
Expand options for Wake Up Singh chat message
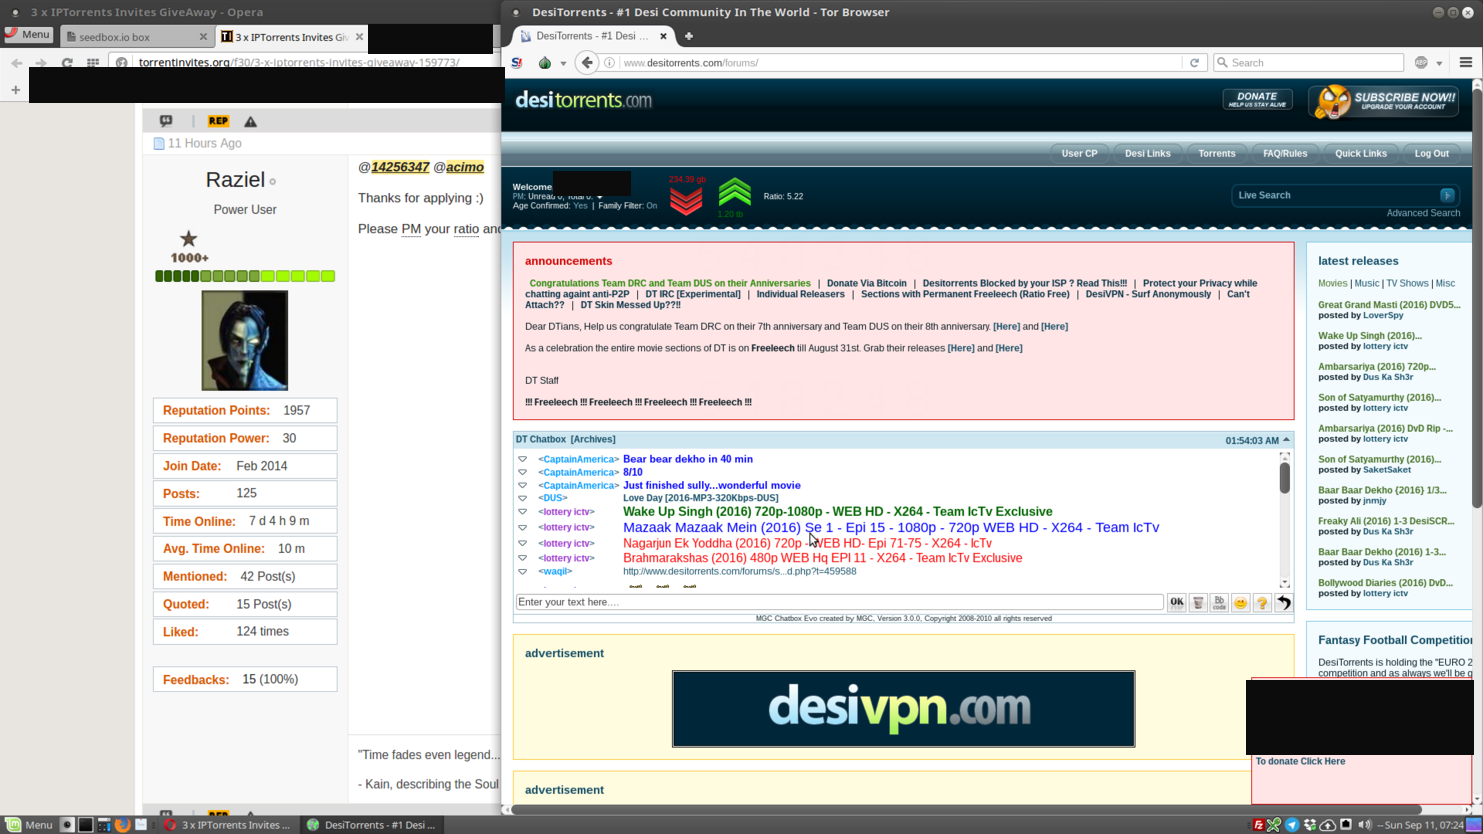click(522, 512)
